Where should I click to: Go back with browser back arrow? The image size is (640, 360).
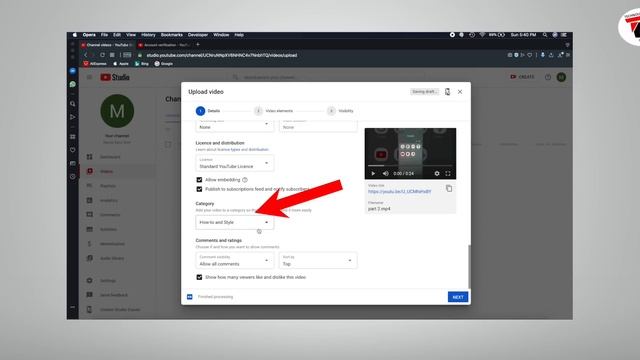(85, 55)
